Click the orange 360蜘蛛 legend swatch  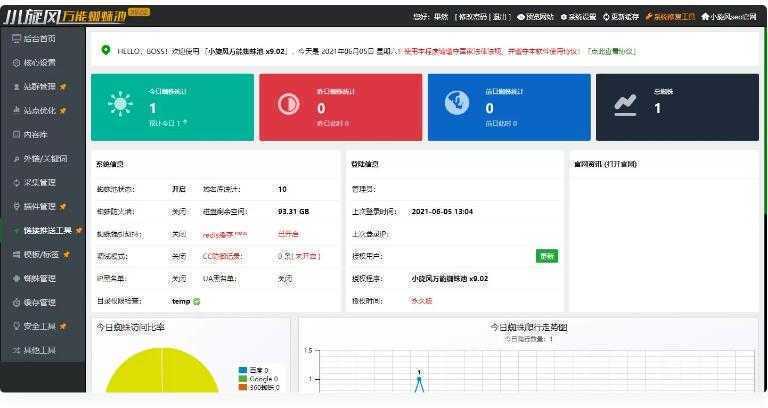(x=242, y=387)
